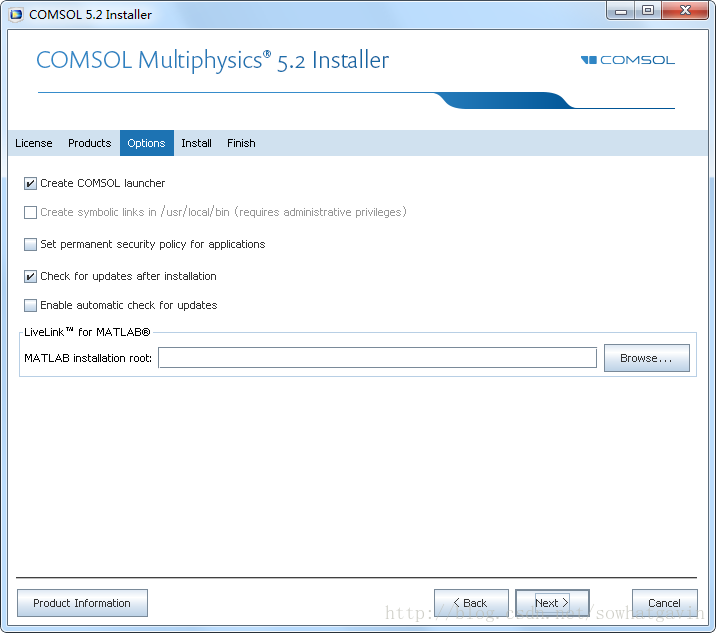Cancel the COMSOL installation
716x633 pixels.
[x=664, y=603]
